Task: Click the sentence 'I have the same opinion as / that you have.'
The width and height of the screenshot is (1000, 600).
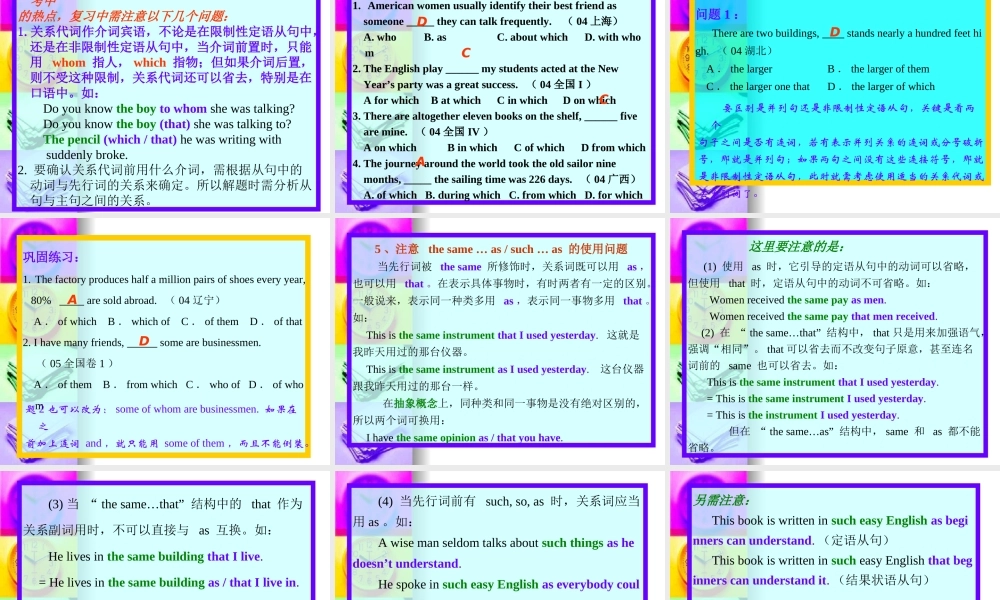Action: 464,437
